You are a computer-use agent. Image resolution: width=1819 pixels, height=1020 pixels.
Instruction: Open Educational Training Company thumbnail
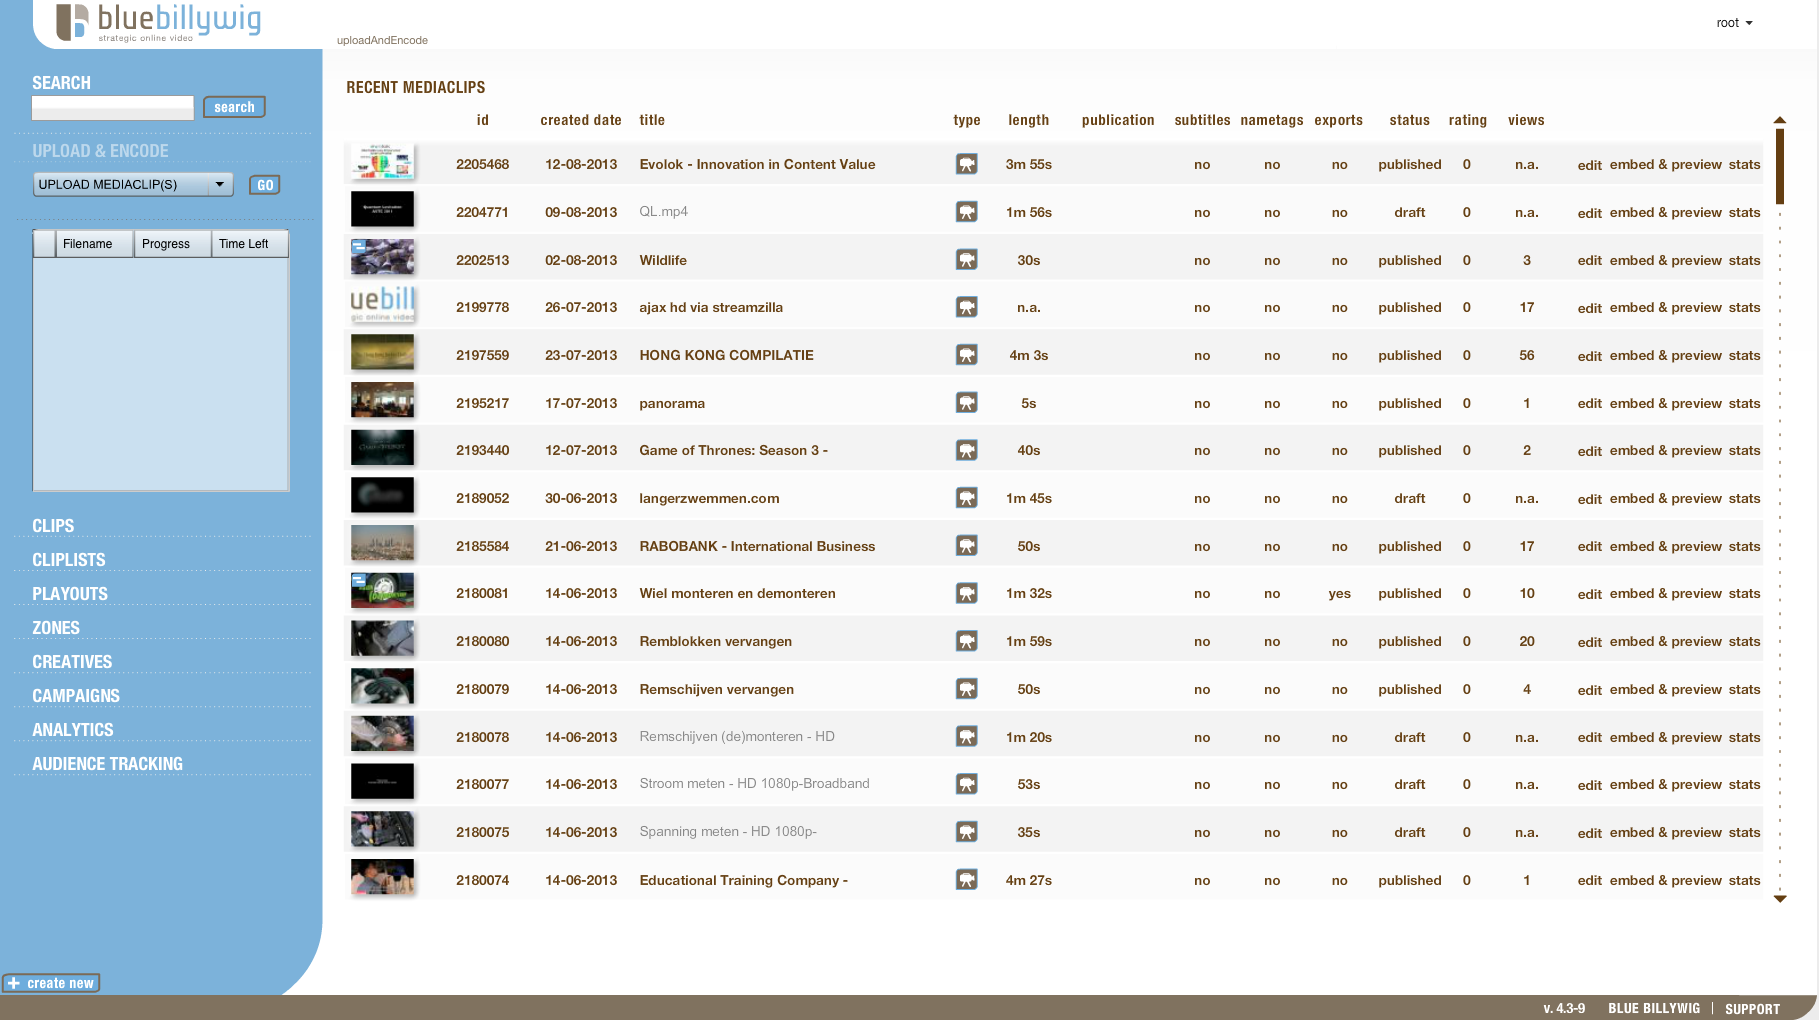(382, 877)
